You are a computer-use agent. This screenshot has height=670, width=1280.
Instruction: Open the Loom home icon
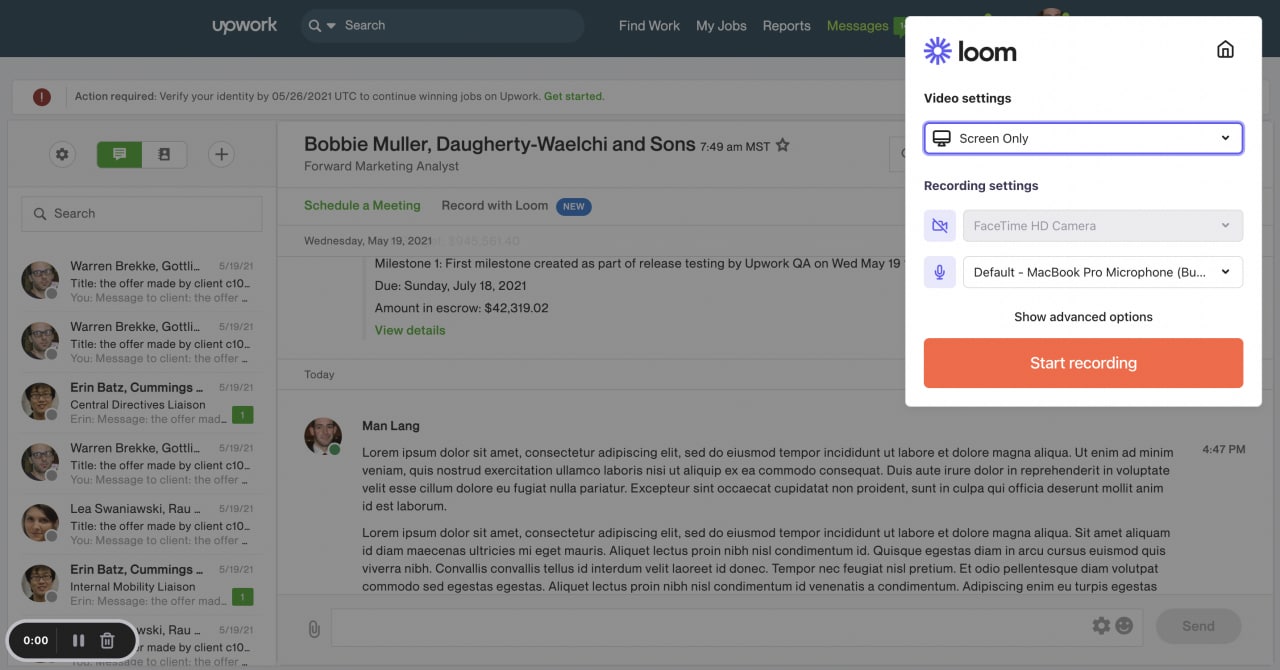[1225, 50]
